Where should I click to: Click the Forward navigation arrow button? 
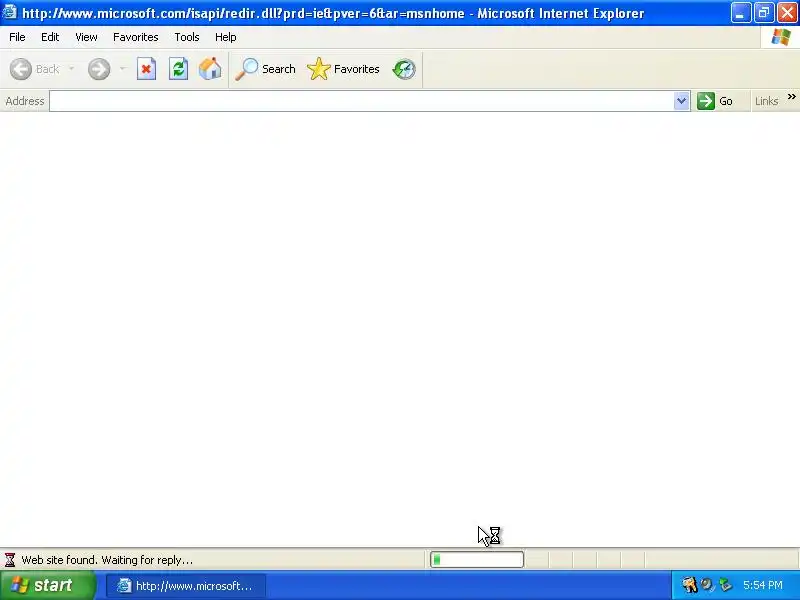[x=99, y=69]
